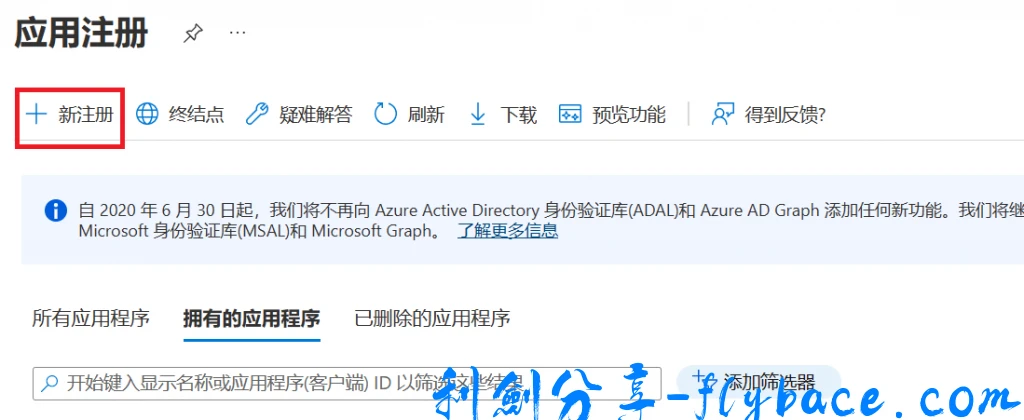Focus the application name filter input
This screenshot has height=420, width=1024.
coord(347,383)
